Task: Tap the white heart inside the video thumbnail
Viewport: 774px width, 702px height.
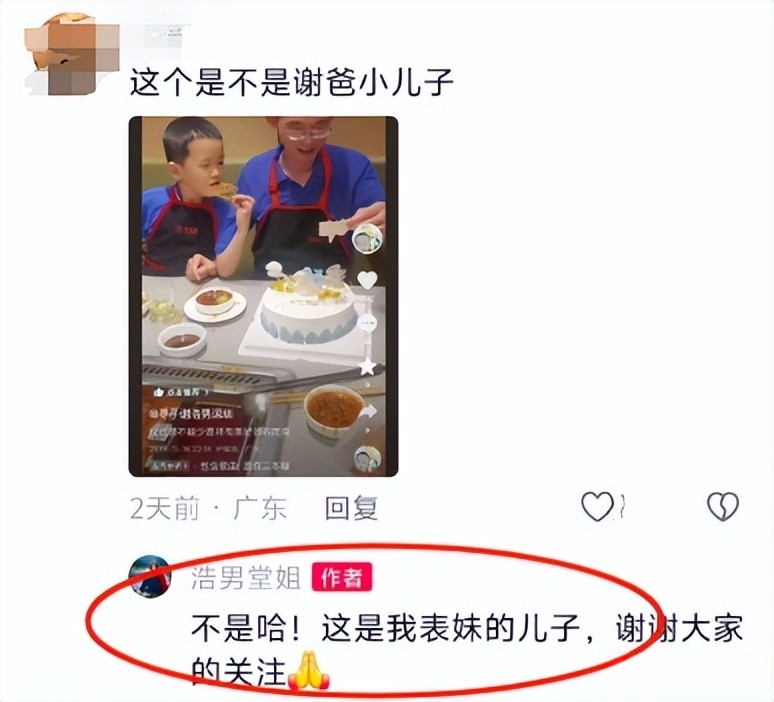Action: pos(367,280)
